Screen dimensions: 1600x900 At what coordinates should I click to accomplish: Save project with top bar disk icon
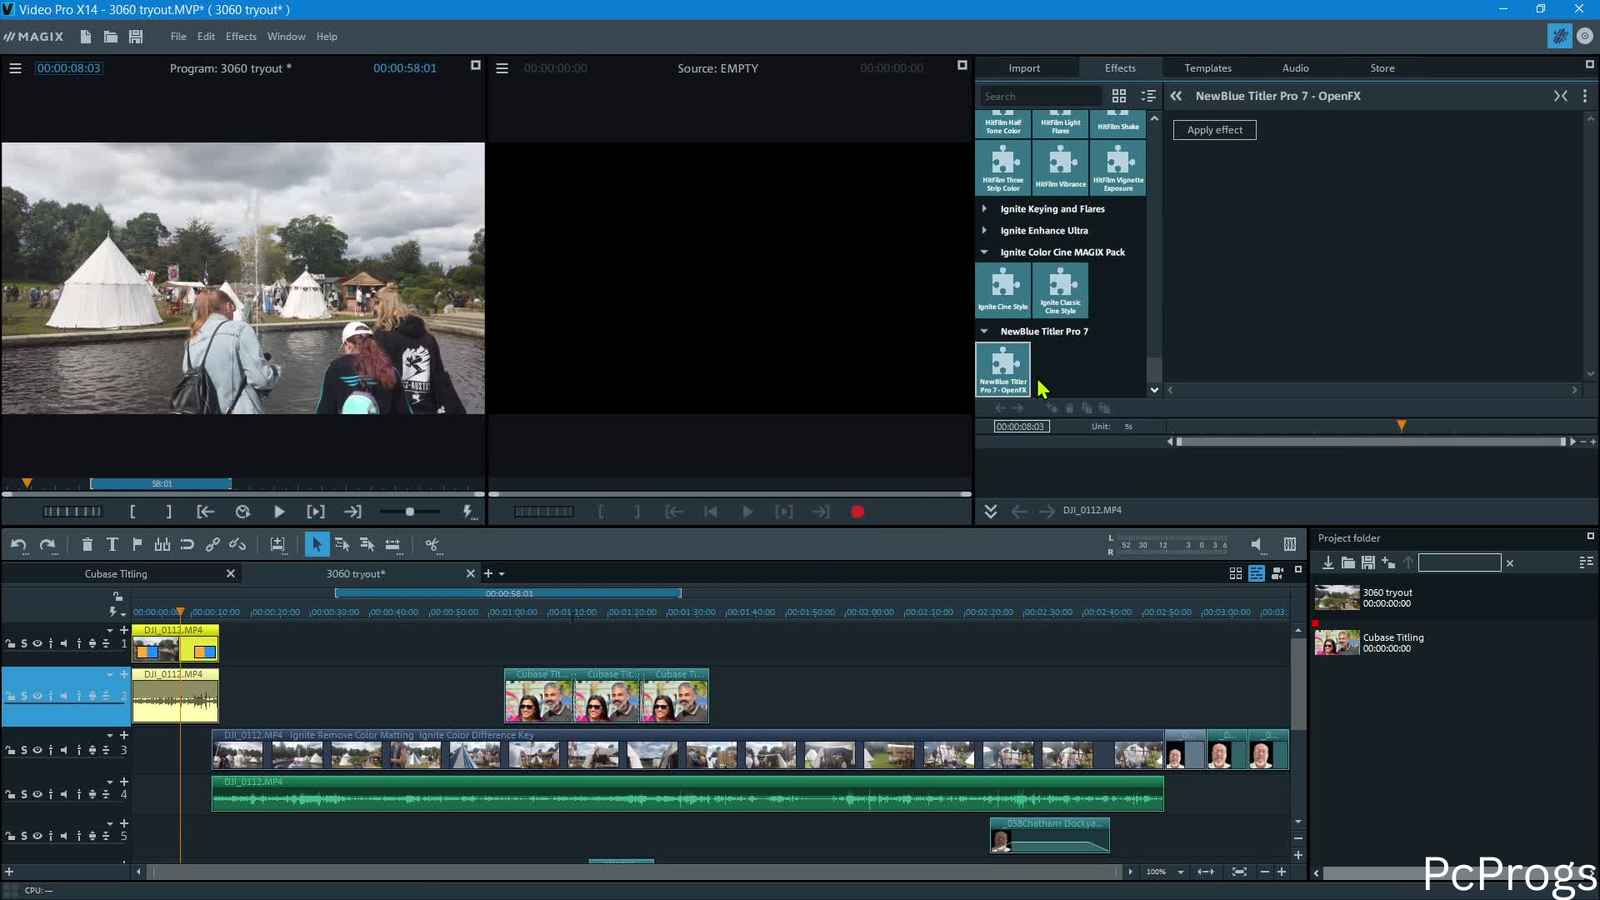click(136, 37)
